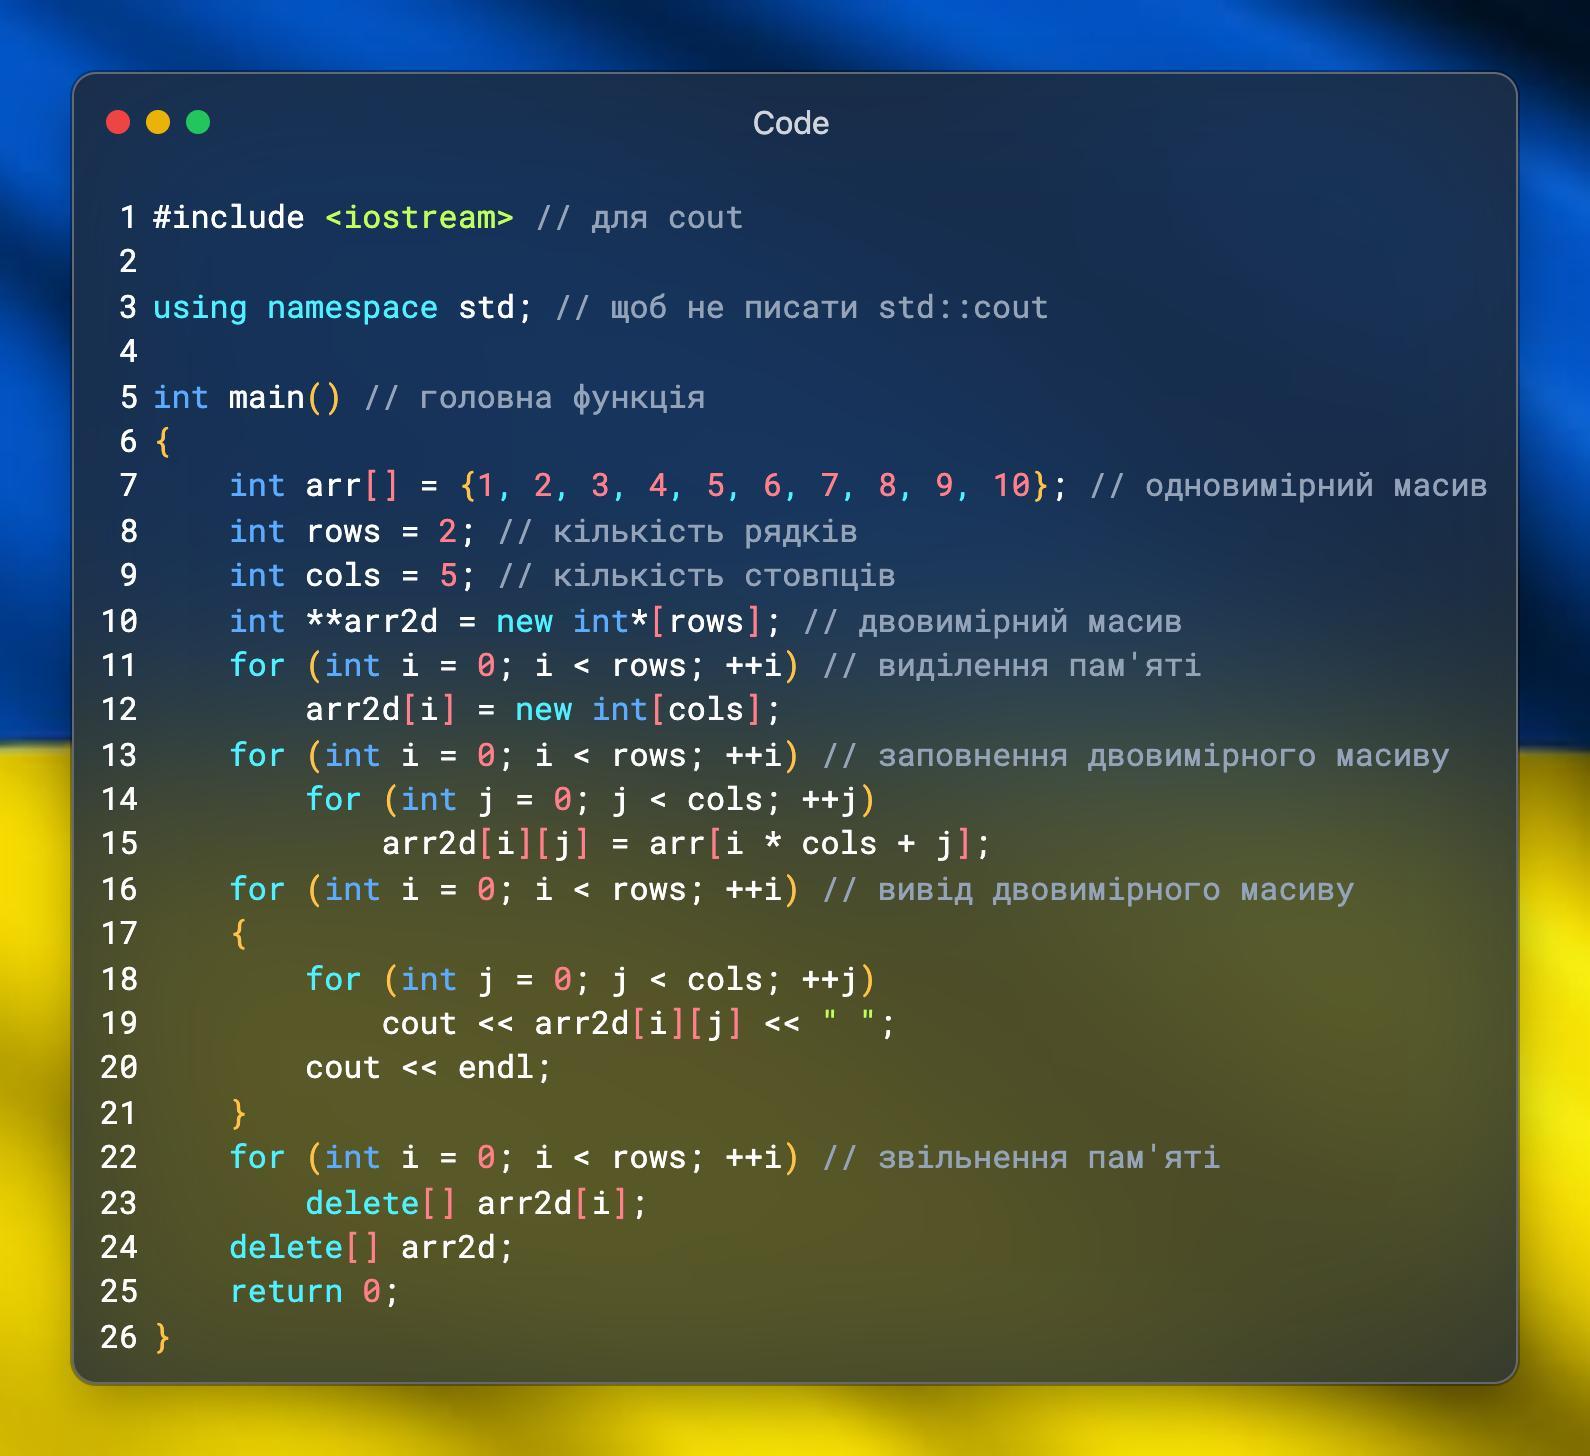Click line number 4 in the gutter

tap(128, 351)
